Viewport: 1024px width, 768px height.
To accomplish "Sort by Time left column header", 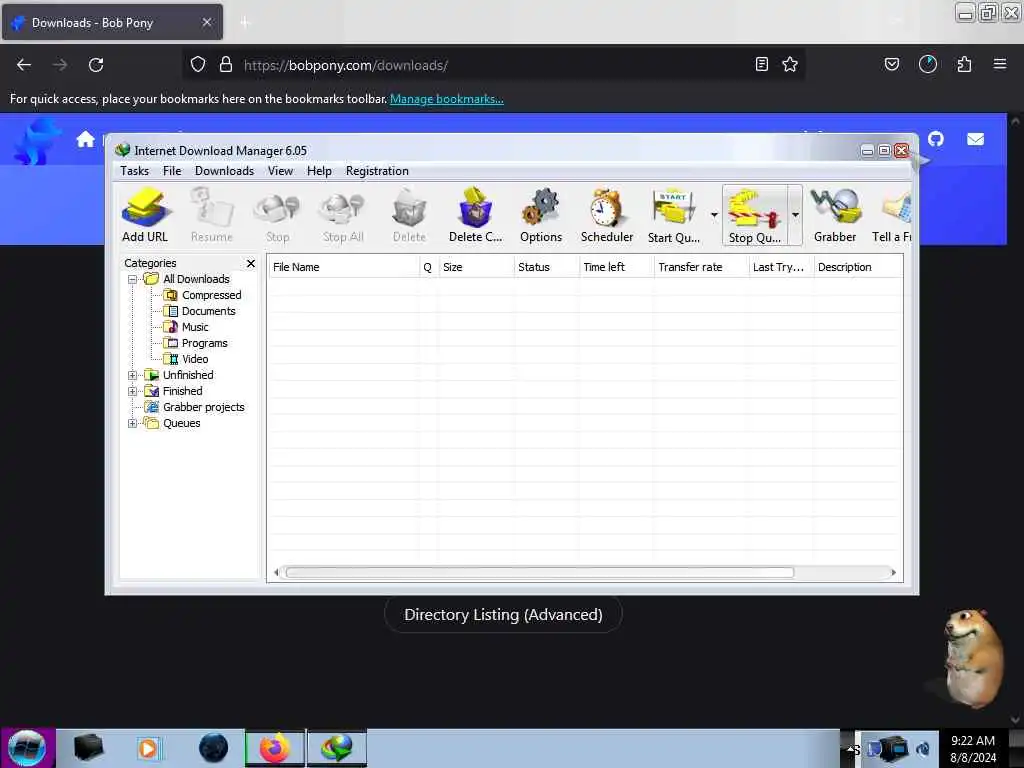I will [617, 267].
